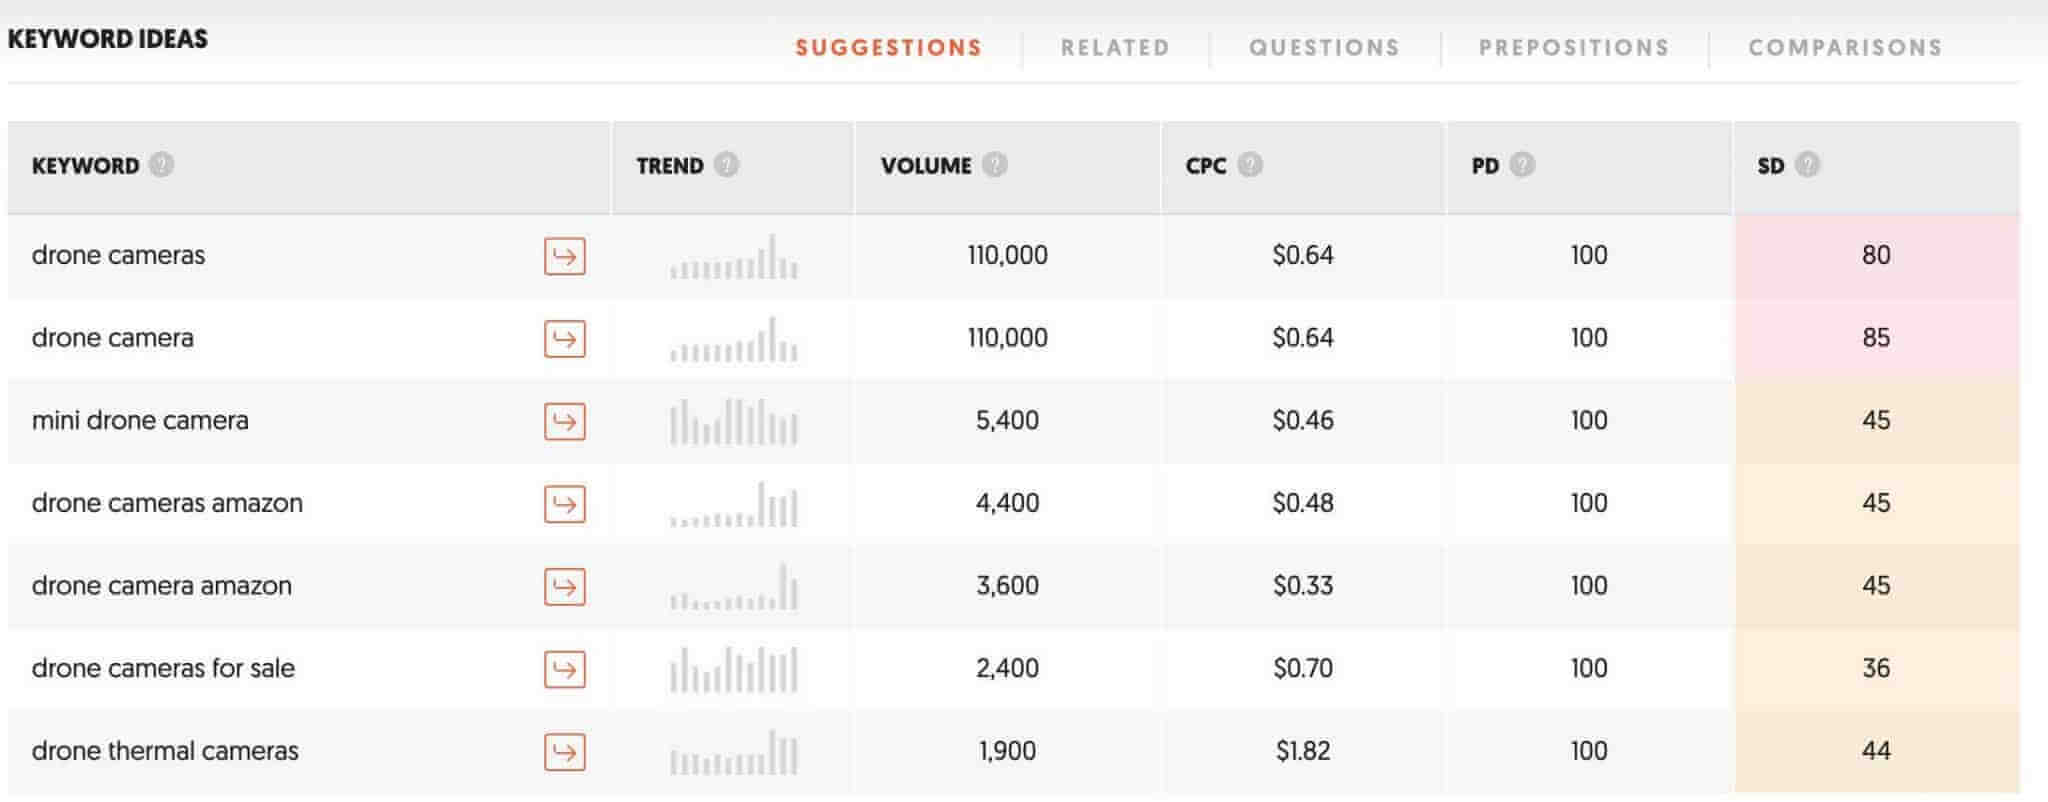Switch to the Related tab
Image resolution: width=2048 pixels, height=802 pixels.
tap(1115, 48)
